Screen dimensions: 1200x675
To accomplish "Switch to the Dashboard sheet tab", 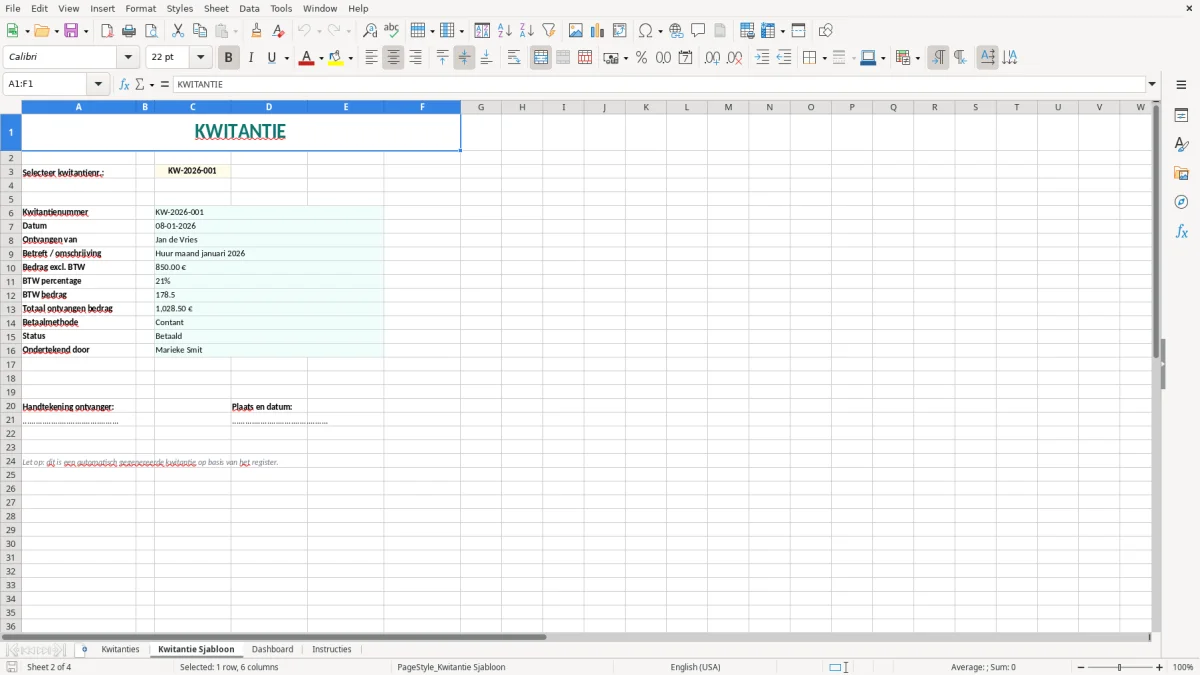I will (272, 649).
